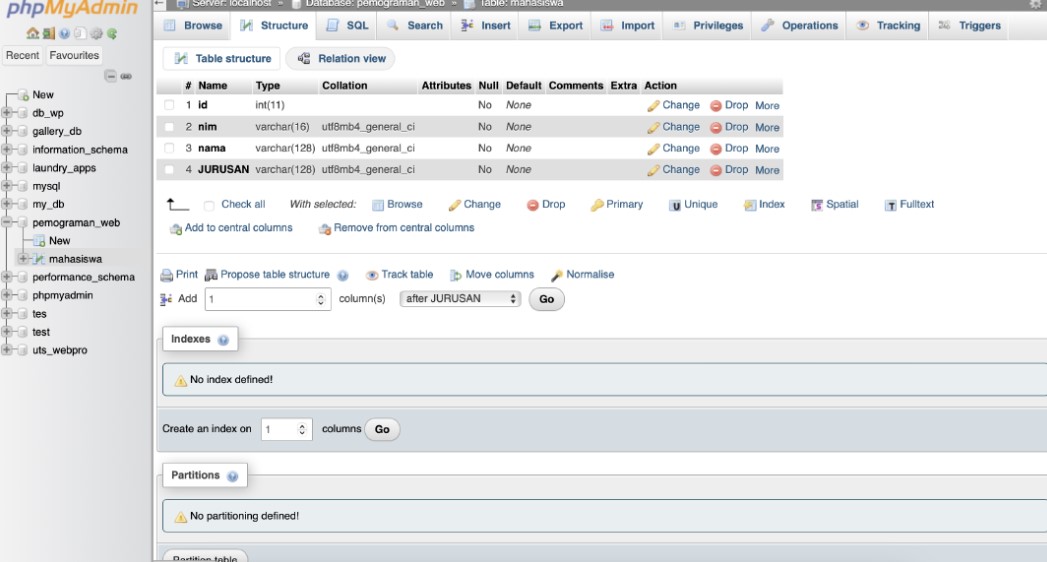Click the Change pencil icon for nim row
1047x562 pixels.
(x=653, y=127)
